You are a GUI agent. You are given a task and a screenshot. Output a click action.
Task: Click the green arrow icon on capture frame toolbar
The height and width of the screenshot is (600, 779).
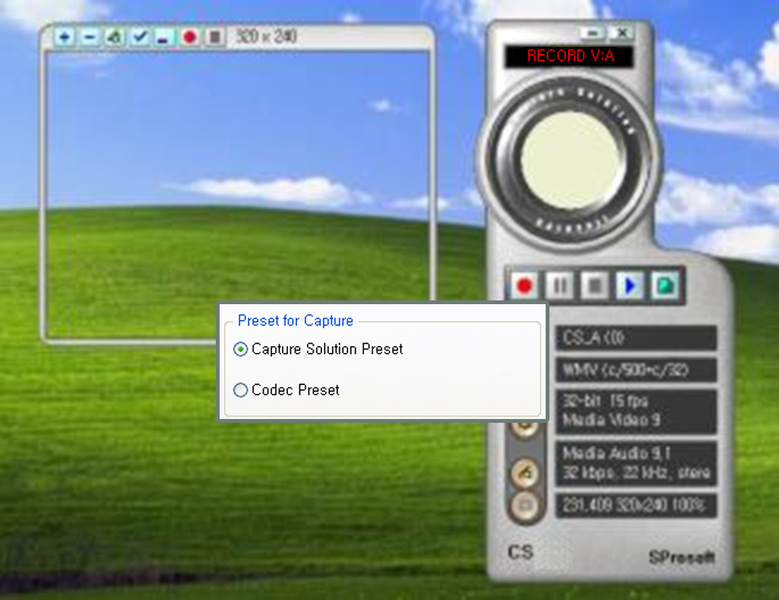pos(115,37)
